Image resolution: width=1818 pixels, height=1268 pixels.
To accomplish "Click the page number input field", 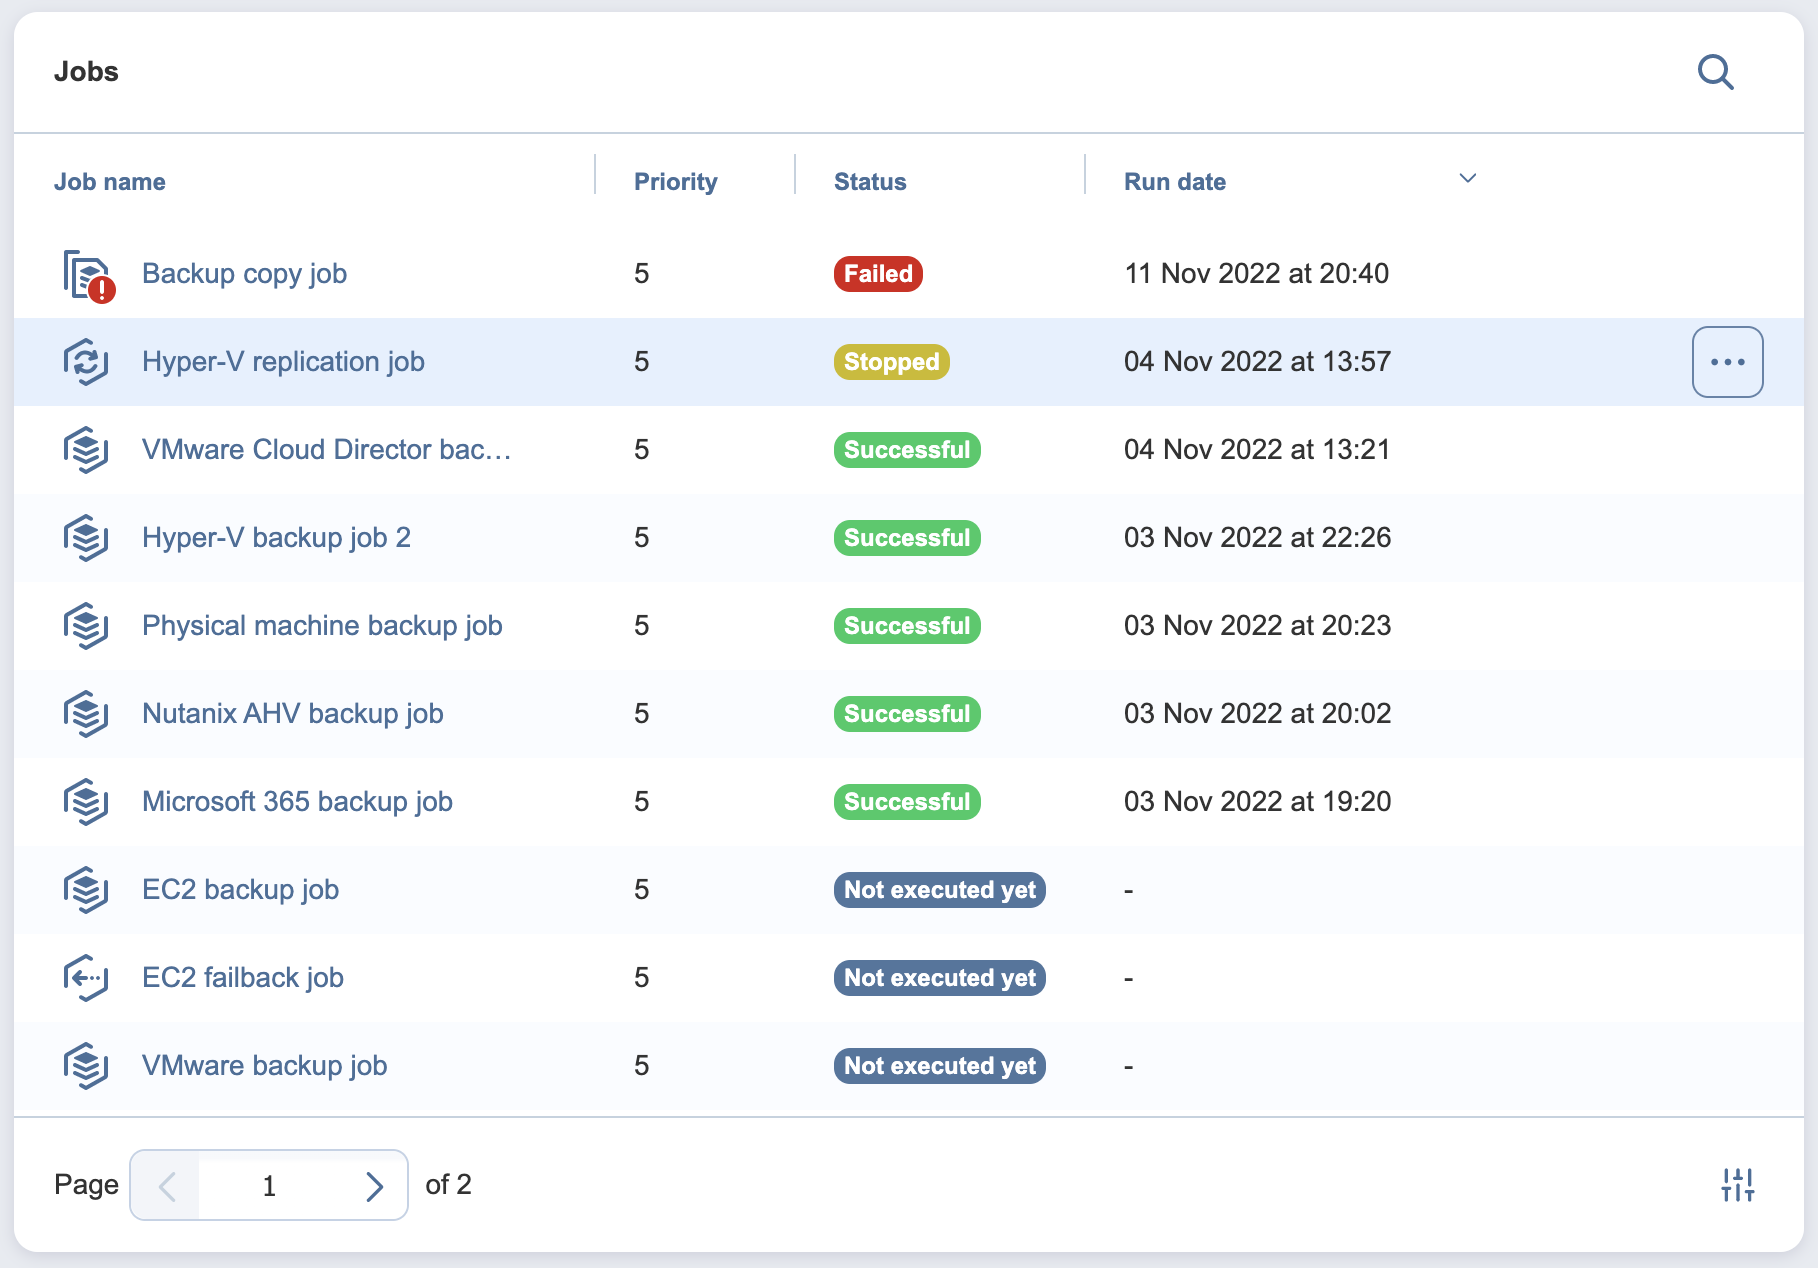I will 269,1186.
